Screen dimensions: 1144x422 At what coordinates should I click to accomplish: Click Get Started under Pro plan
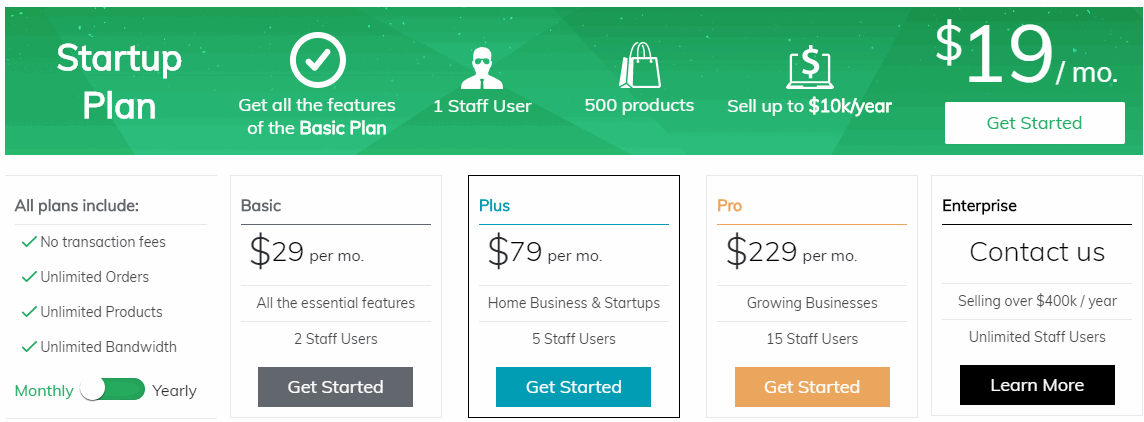tap(812, 387)
